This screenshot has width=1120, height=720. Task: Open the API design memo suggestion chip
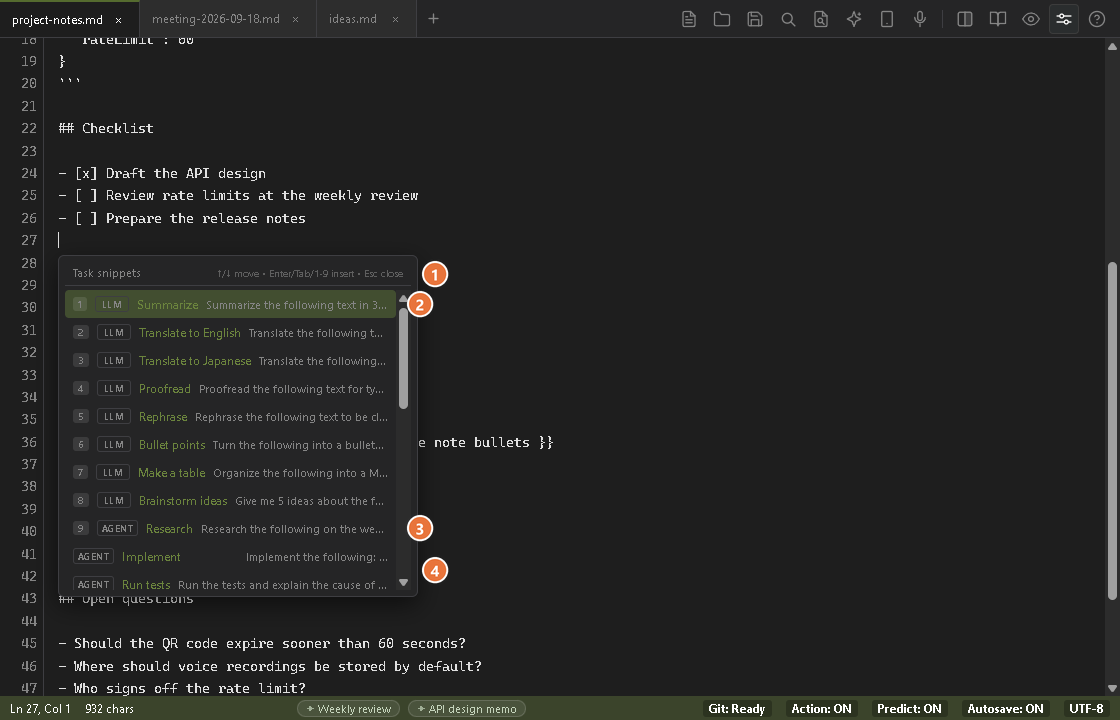(x=466, y=709)
